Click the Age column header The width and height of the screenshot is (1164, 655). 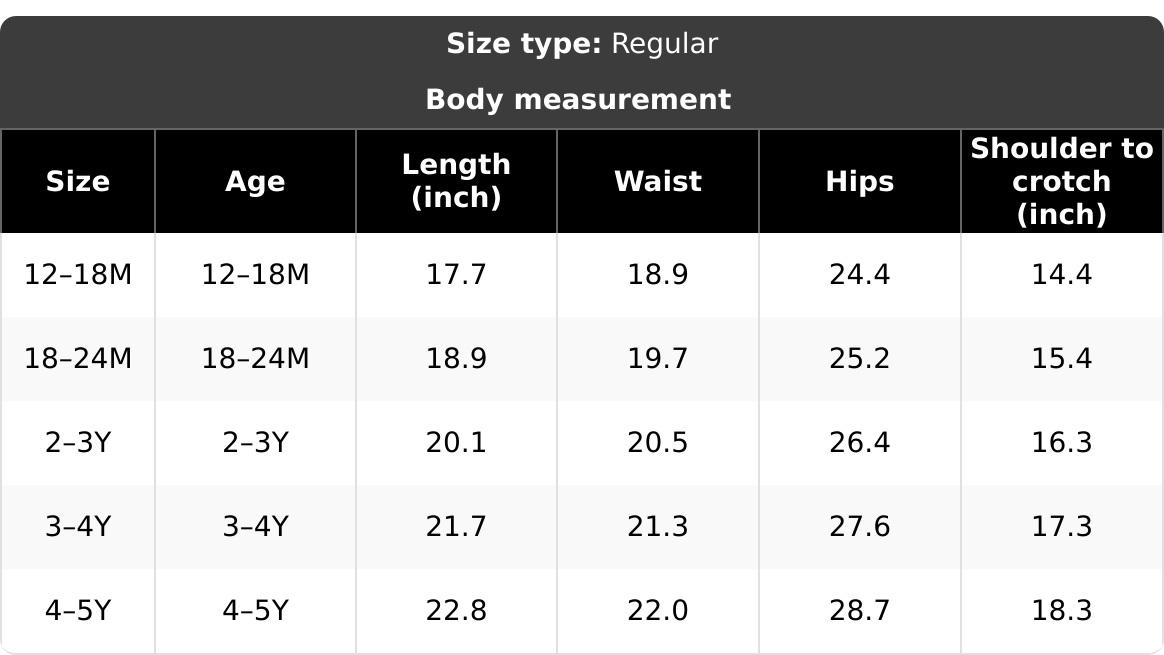pos(255,181)
